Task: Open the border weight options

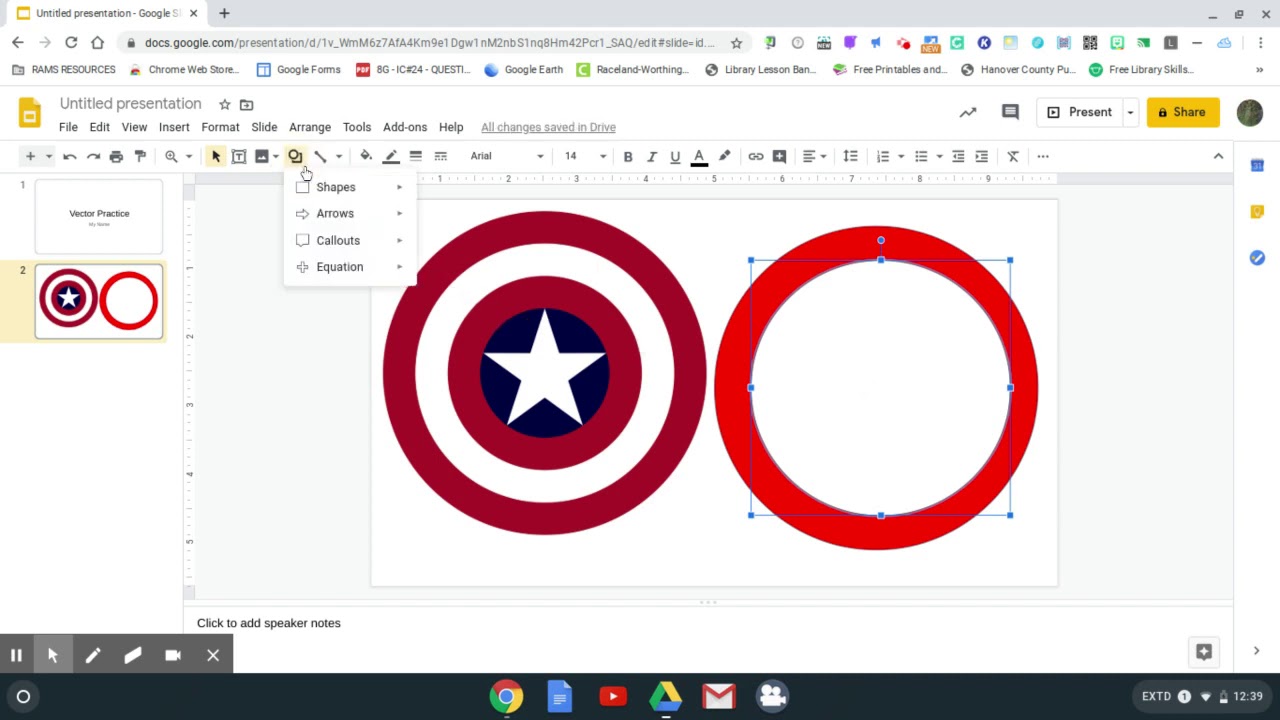Action: click(415, 156)
